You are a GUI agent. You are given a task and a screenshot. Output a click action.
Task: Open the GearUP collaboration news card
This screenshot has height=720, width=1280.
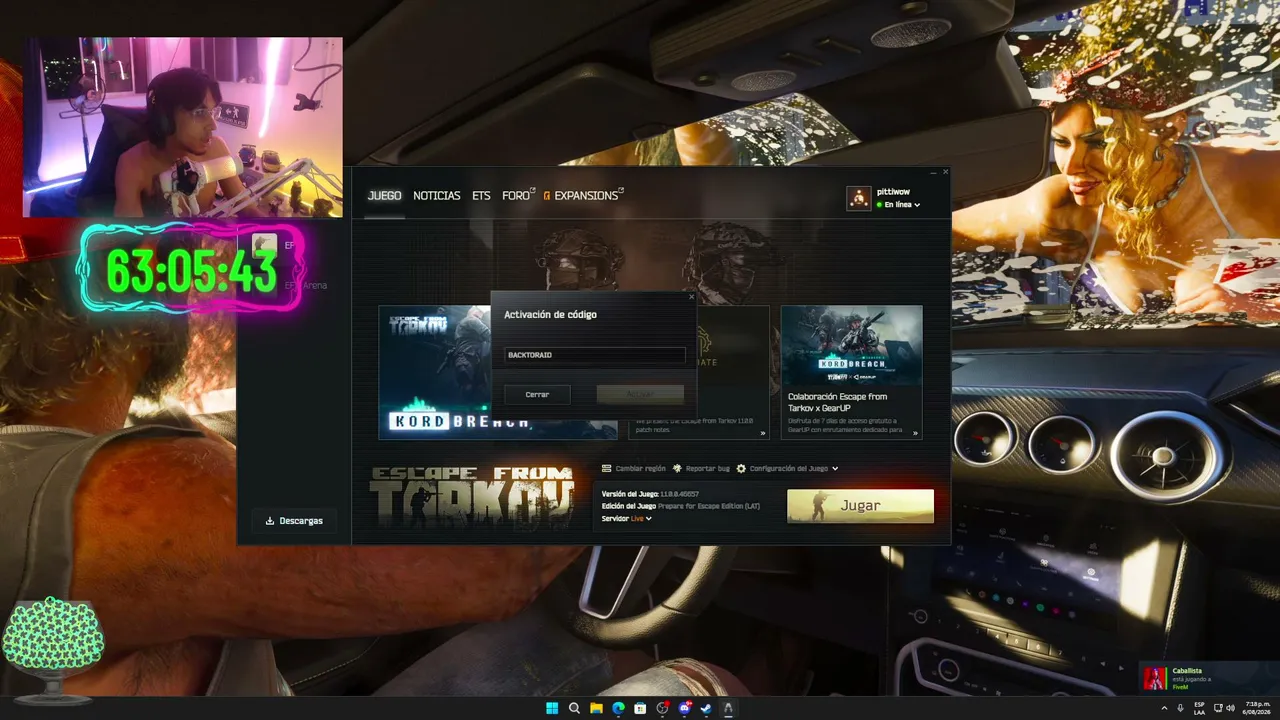point(851,372)
